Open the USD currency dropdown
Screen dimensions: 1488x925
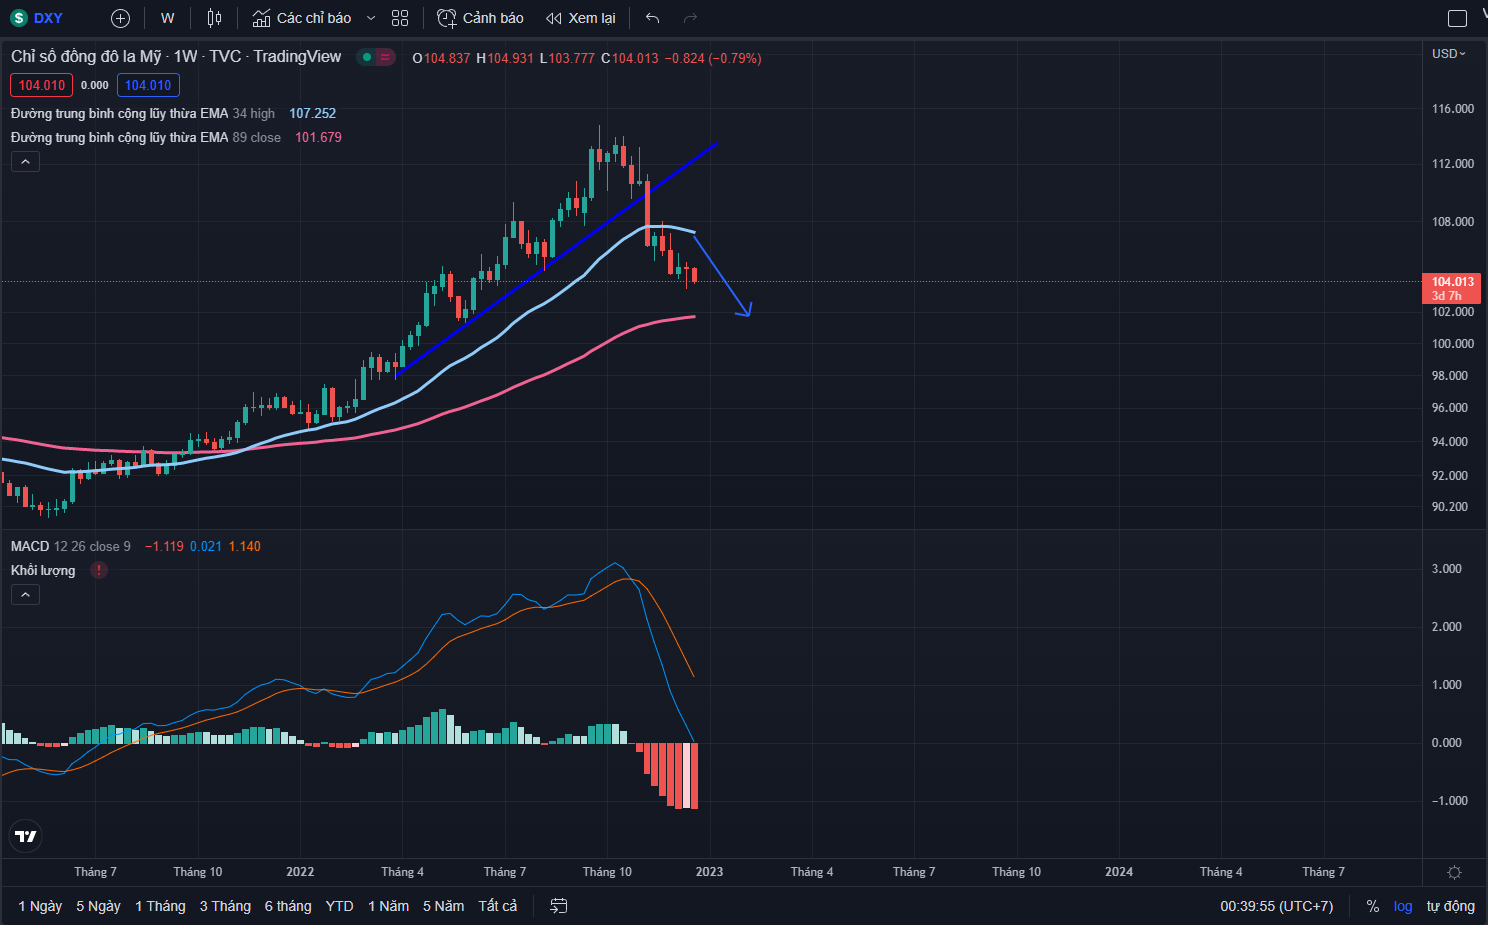1448,54
